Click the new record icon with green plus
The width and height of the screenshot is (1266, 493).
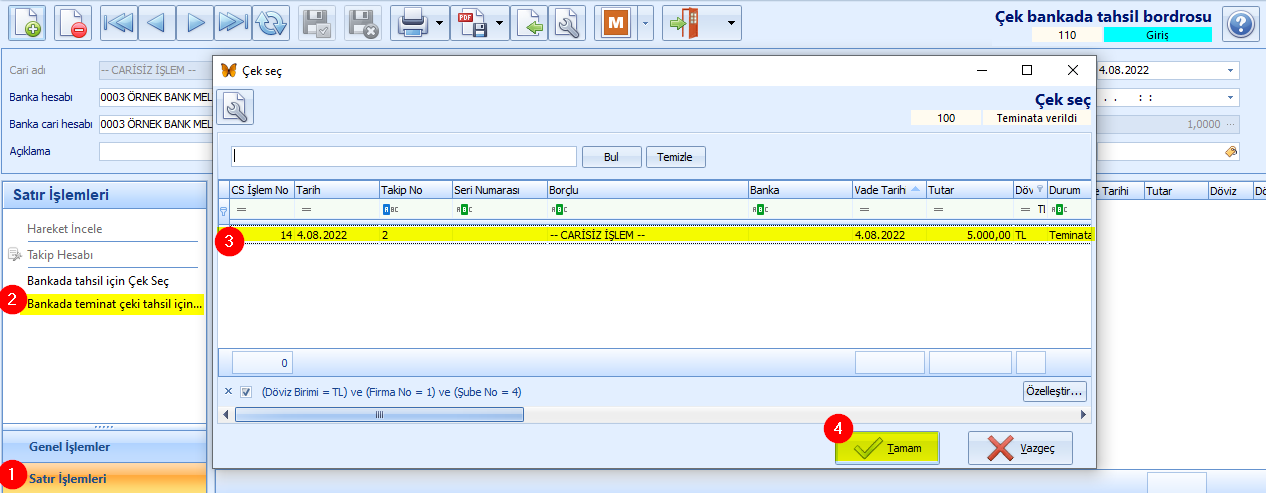pyautogui.click(x=25, y=22)
